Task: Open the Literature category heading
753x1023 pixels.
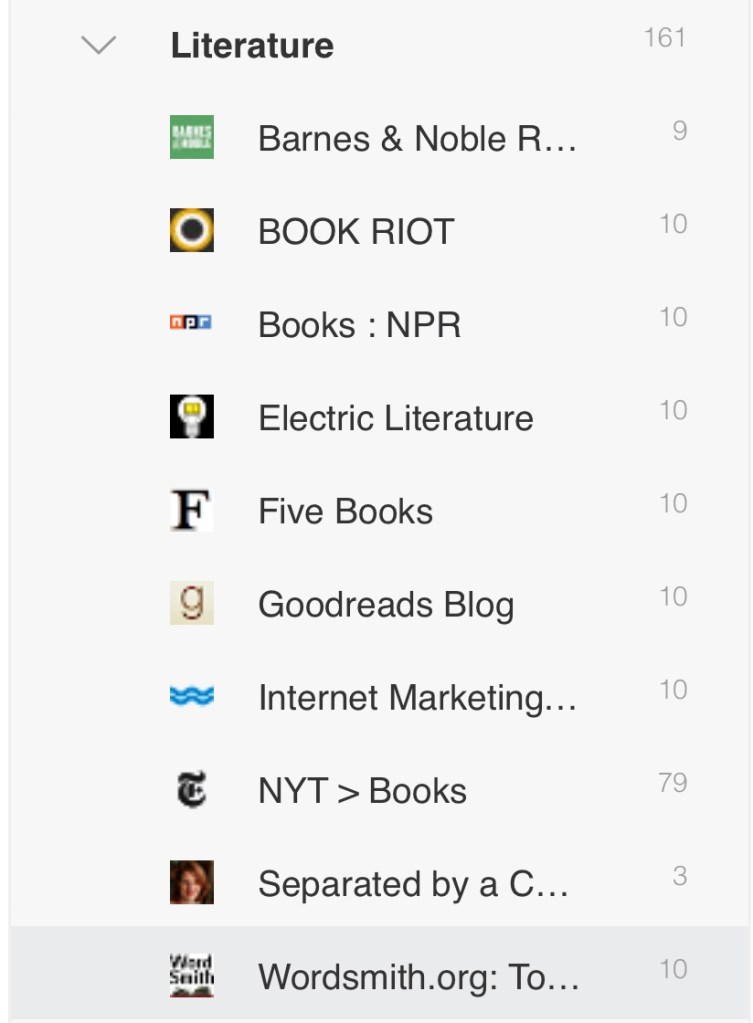Action: point(252,46)
